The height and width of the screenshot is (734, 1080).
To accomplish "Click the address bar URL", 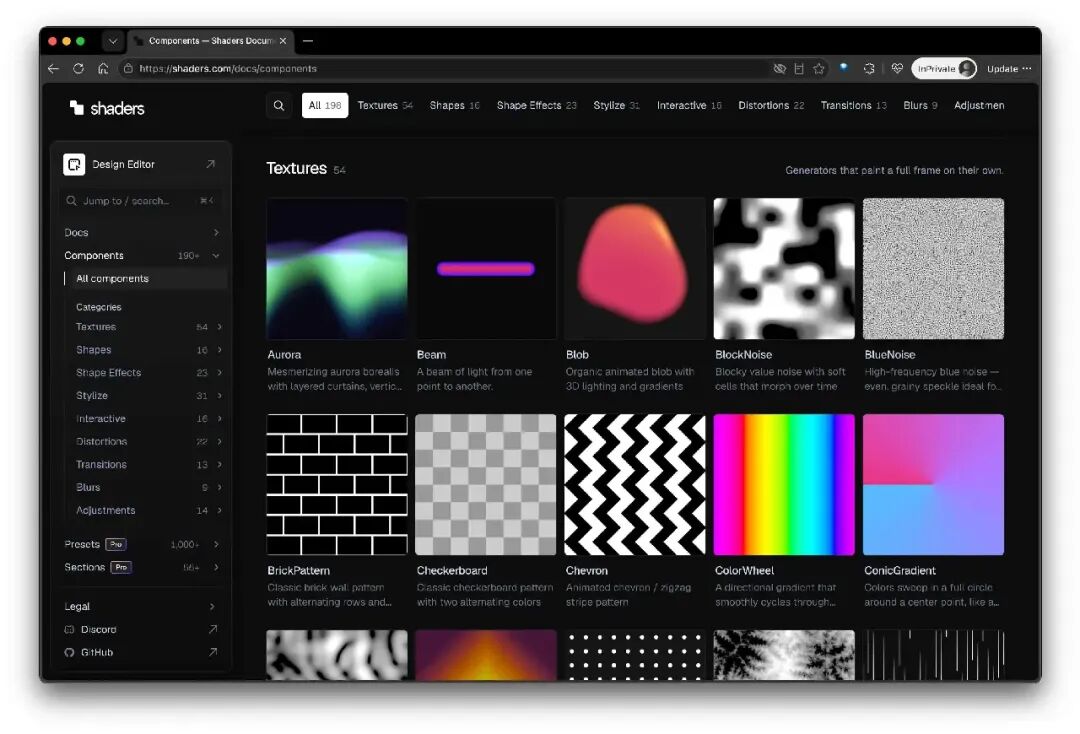I will pos(228,69).
